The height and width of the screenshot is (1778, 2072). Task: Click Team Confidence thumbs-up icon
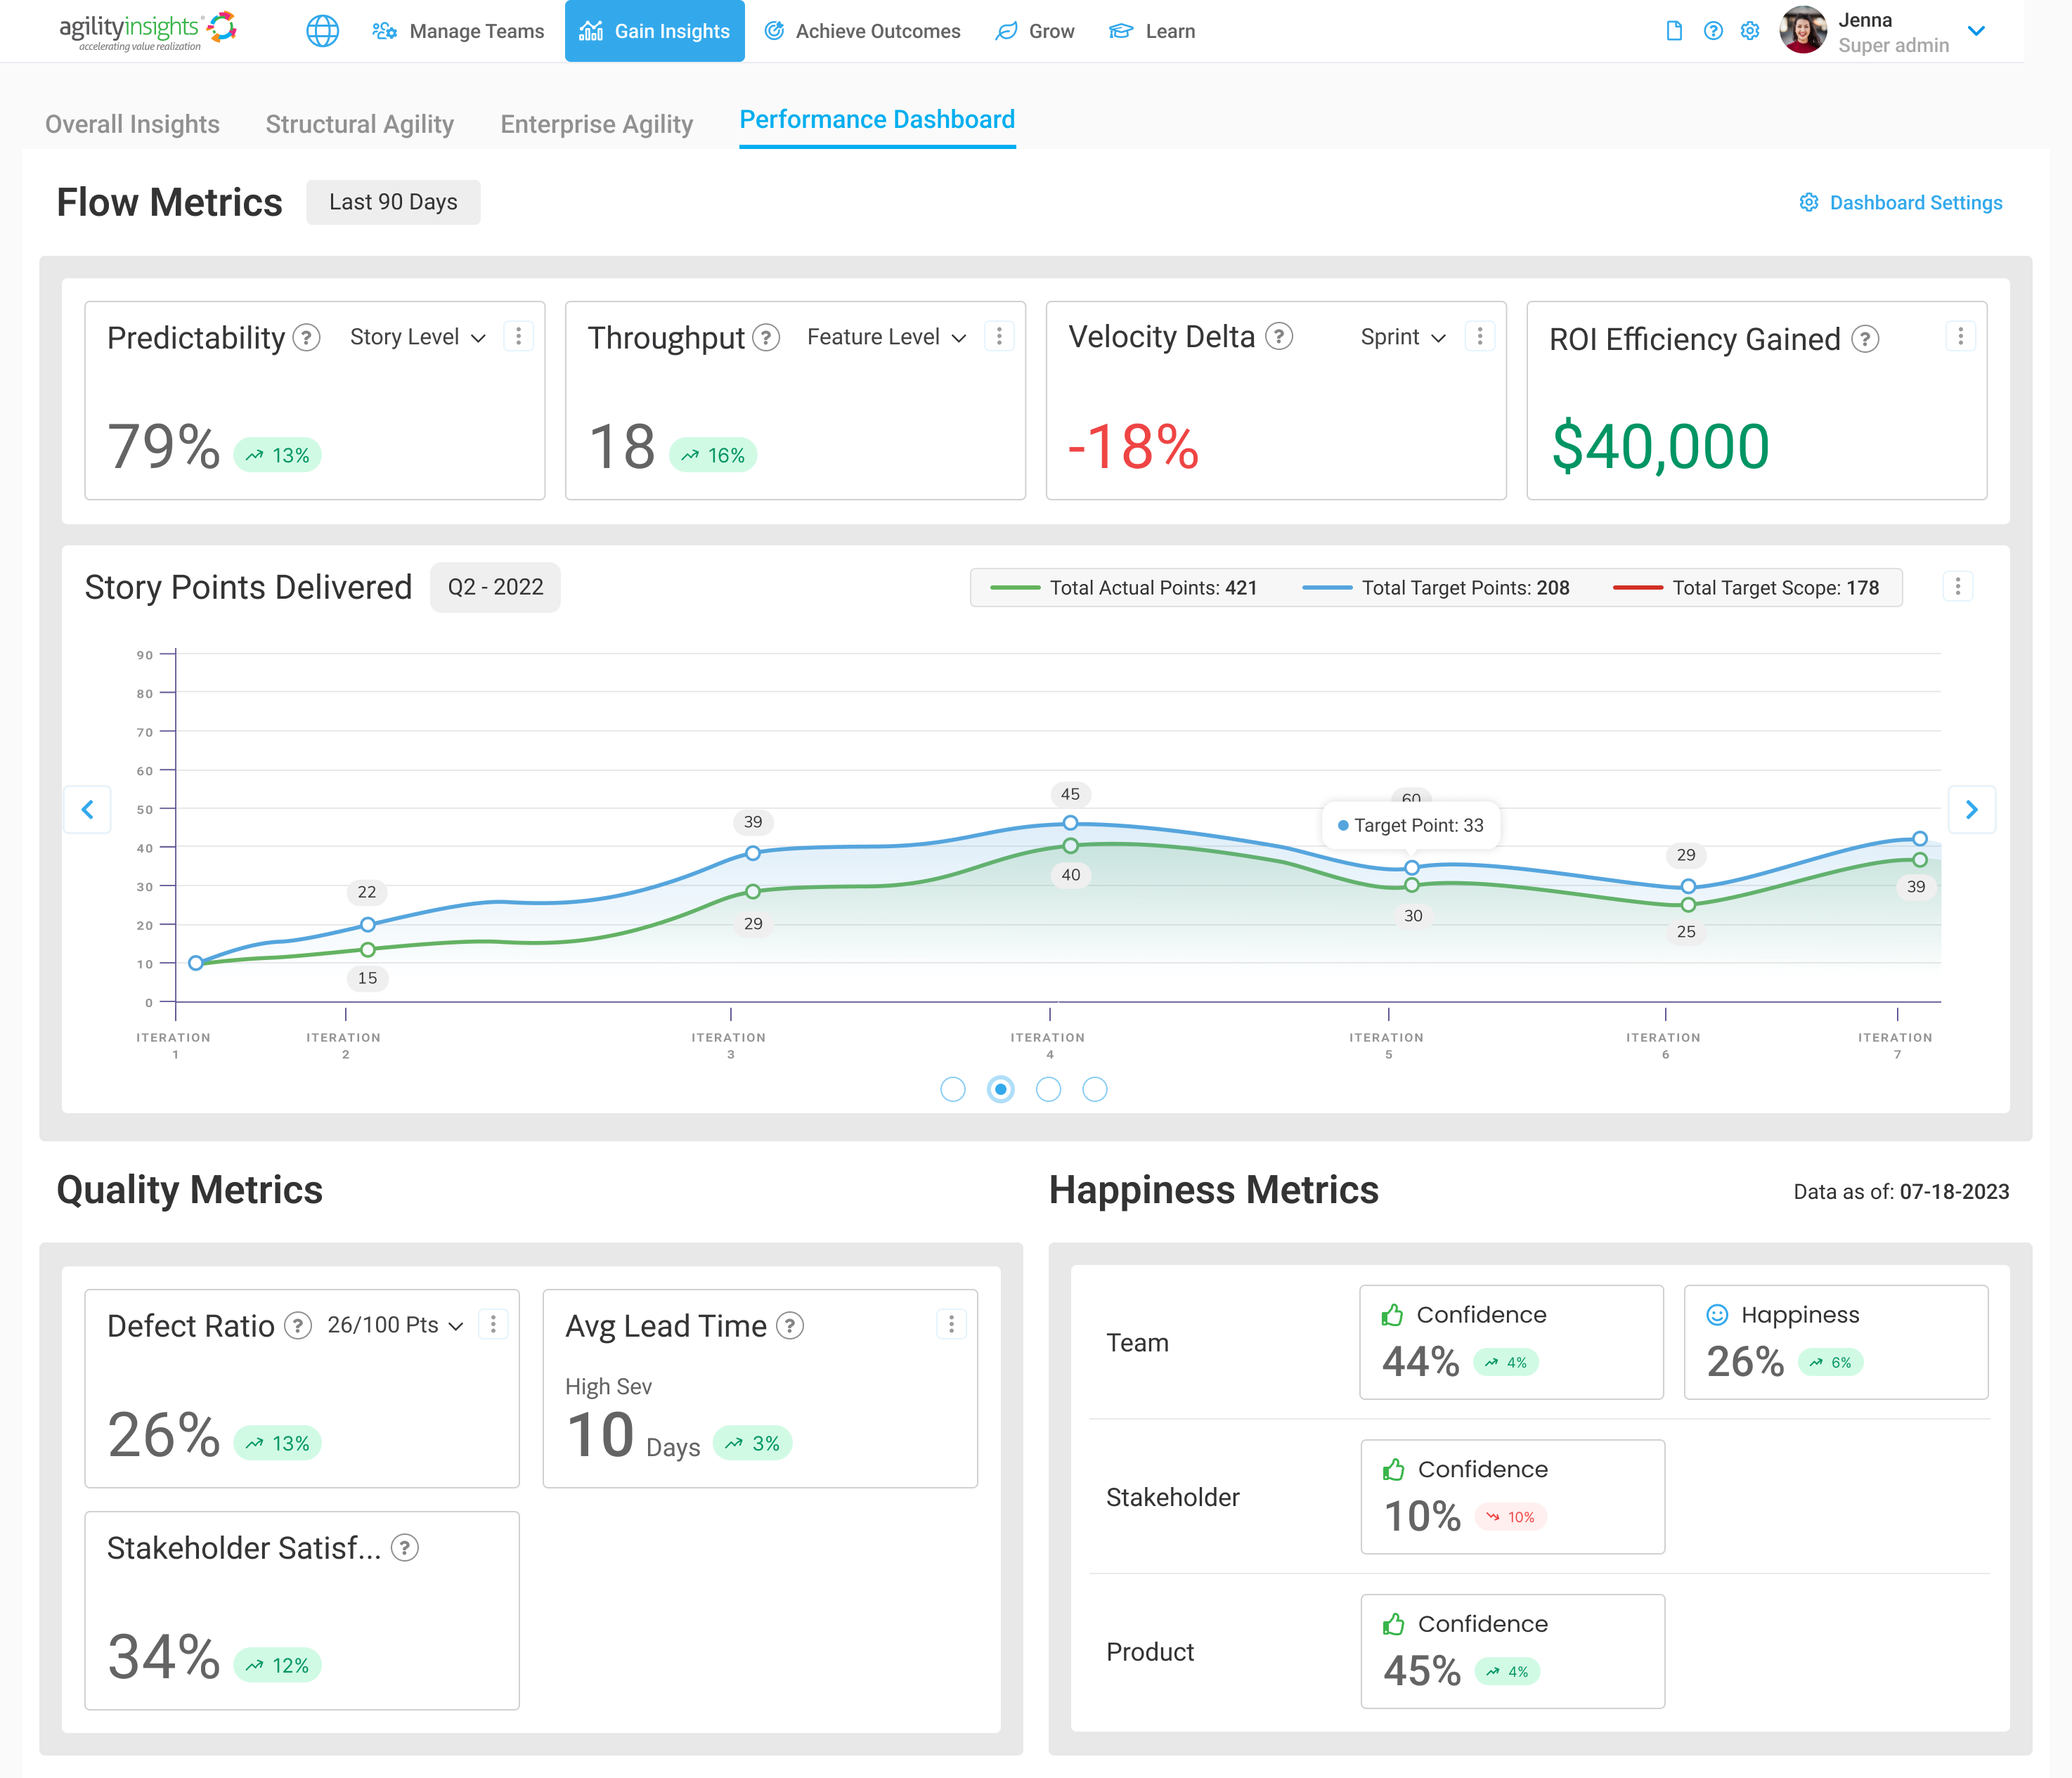(1392, 1314)
